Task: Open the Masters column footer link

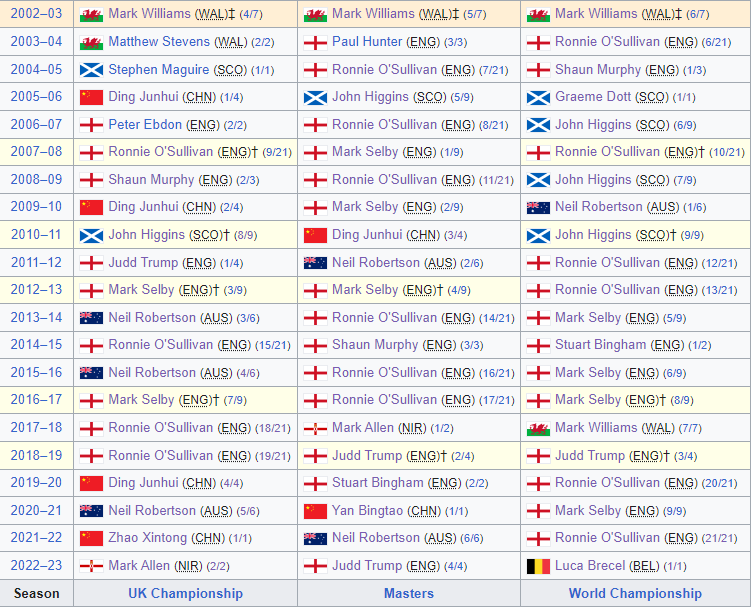Action: coord(408,593)
